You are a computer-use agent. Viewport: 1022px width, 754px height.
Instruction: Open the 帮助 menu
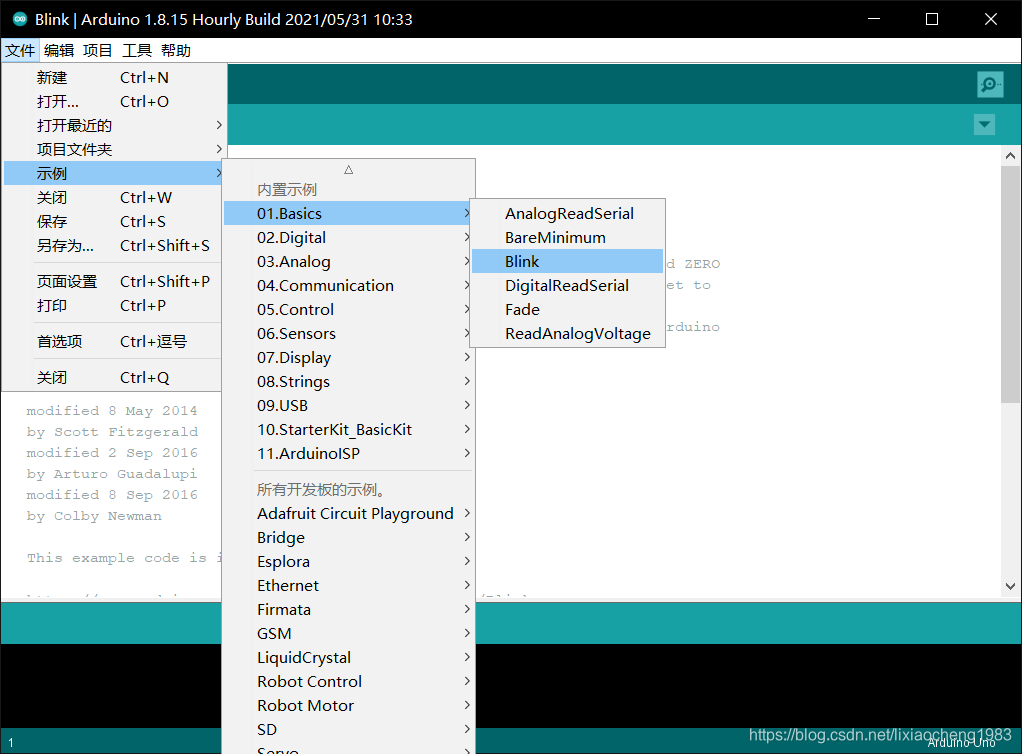(x=176, y=50)
